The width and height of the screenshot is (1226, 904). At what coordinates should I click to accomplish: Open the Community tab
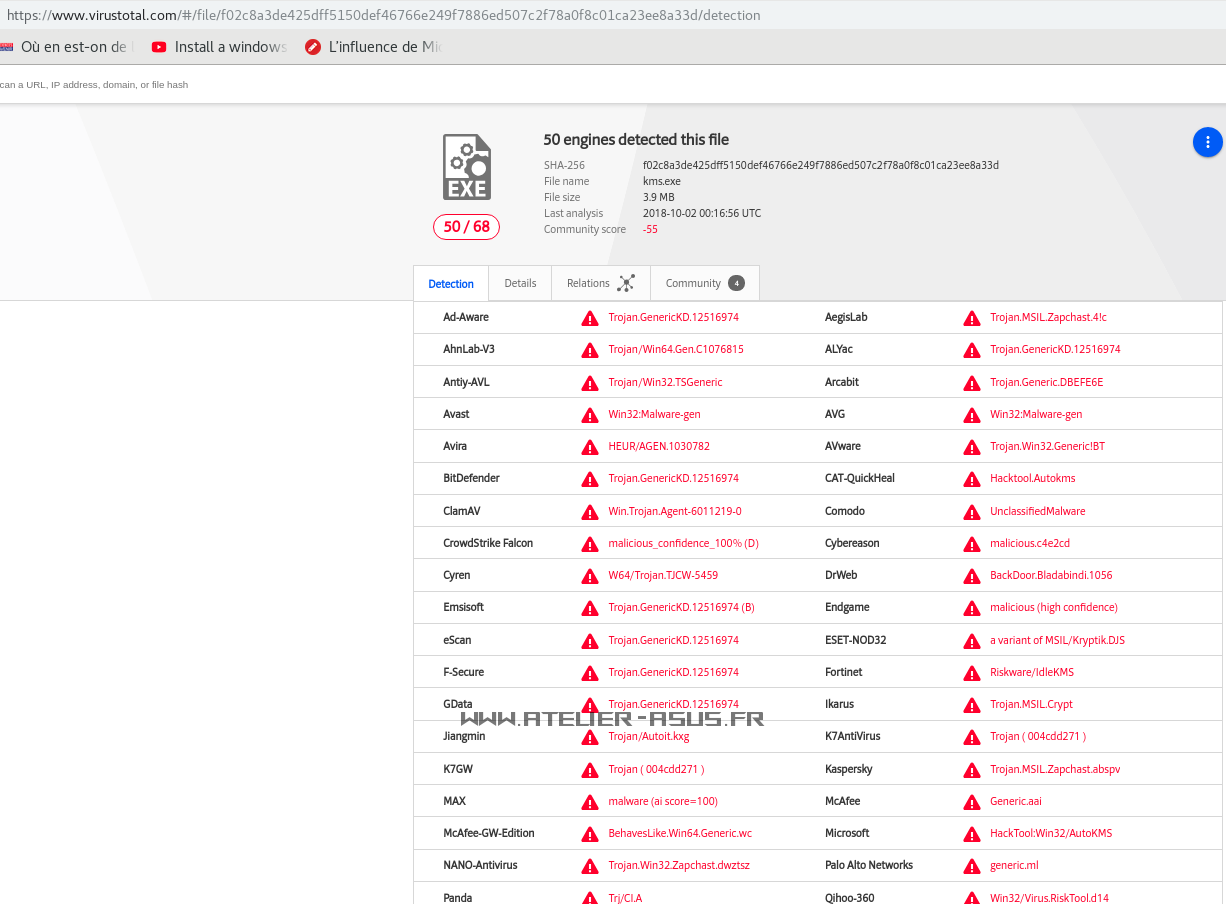tap(705, 283)
